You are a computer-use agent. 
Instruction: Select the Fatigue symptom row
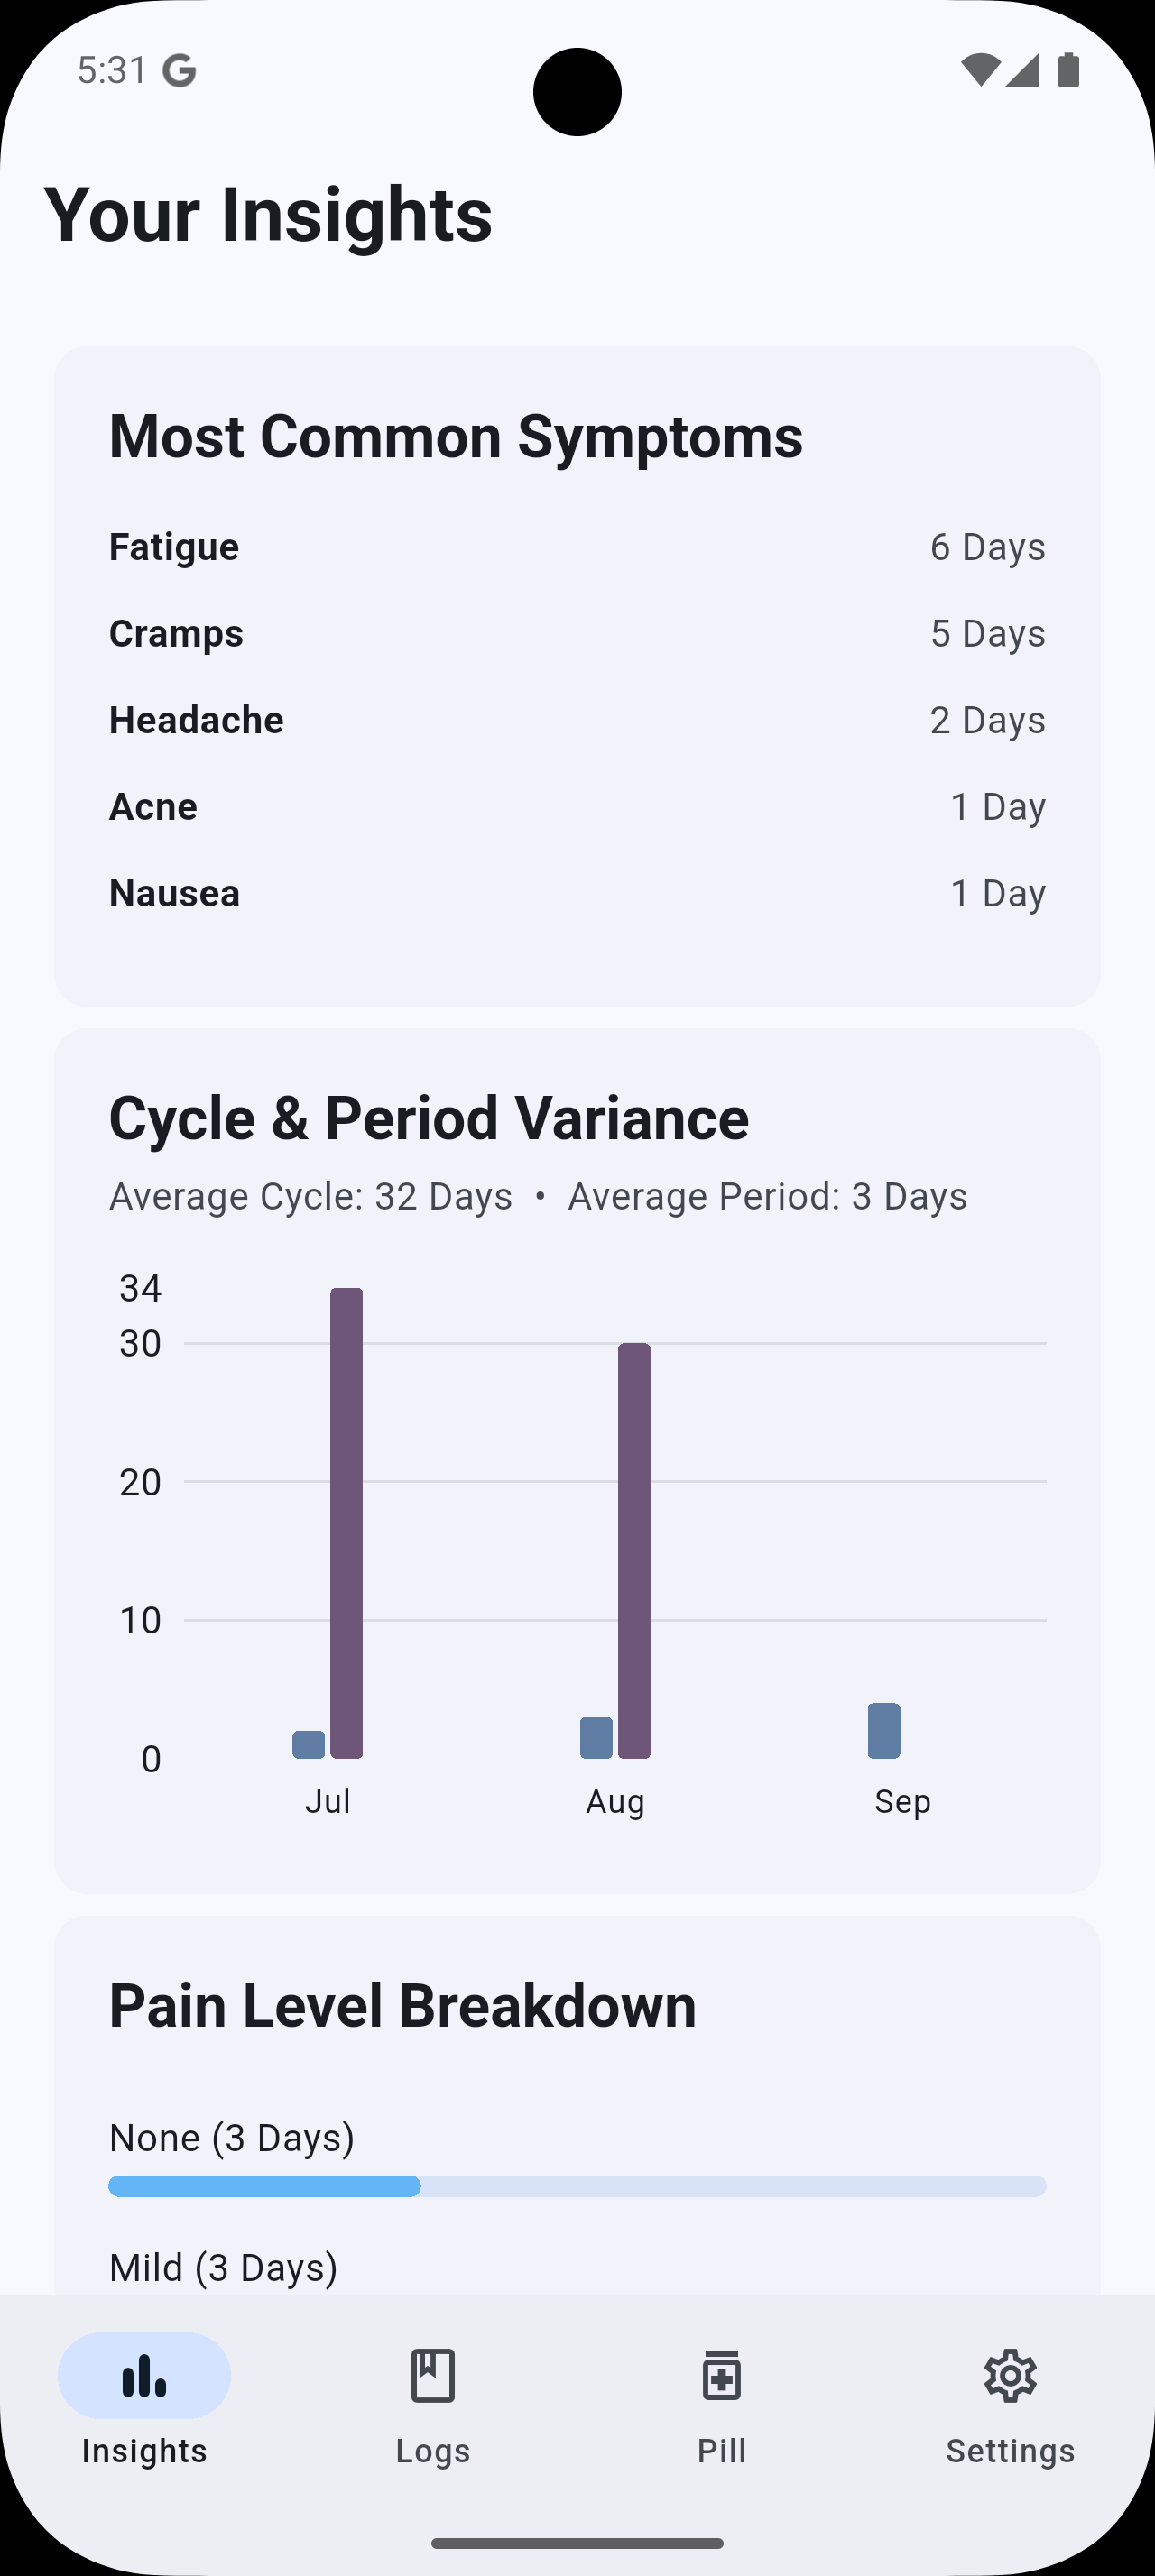(x=577, y=547)
